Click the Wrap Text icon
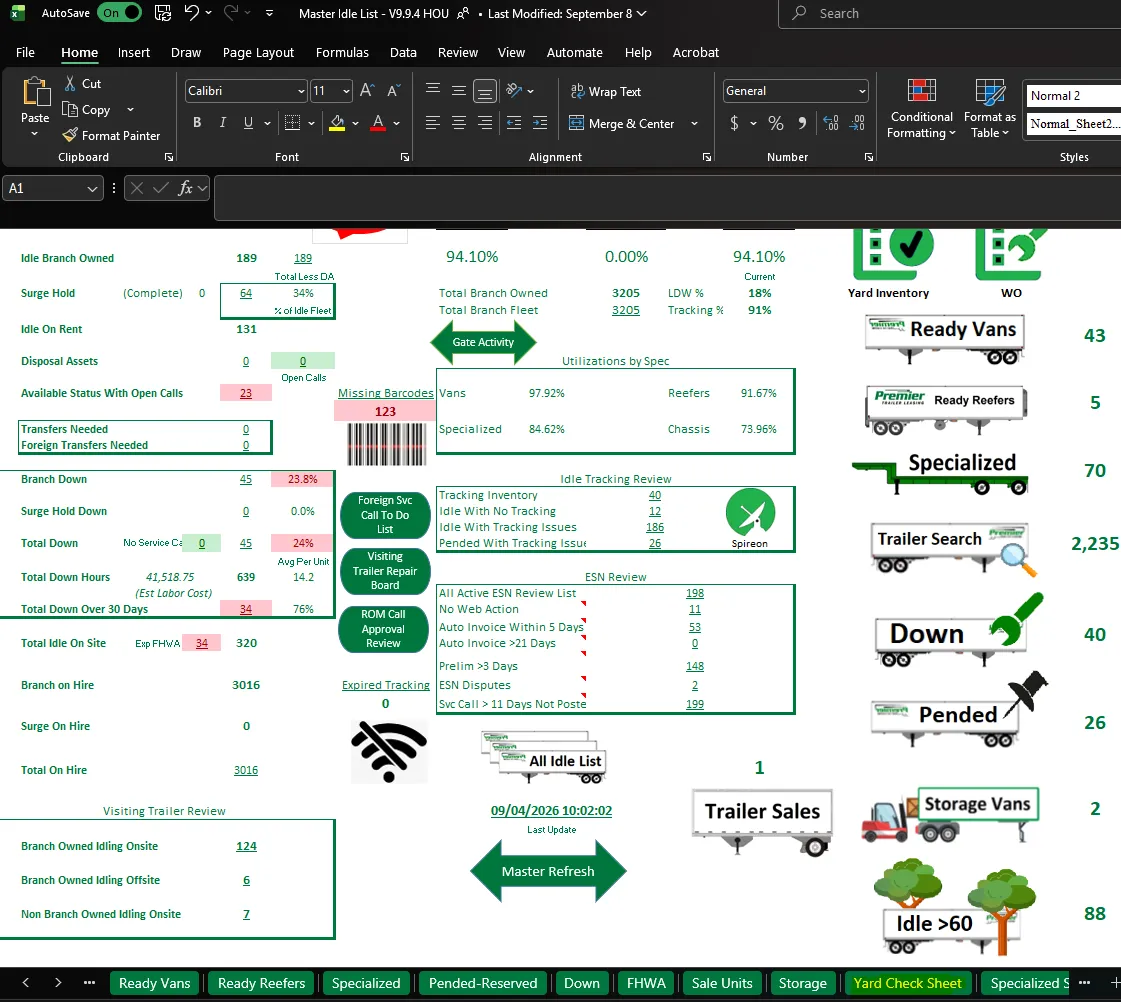Viewport: 1121px width, 1002px height. pos(577,91)
